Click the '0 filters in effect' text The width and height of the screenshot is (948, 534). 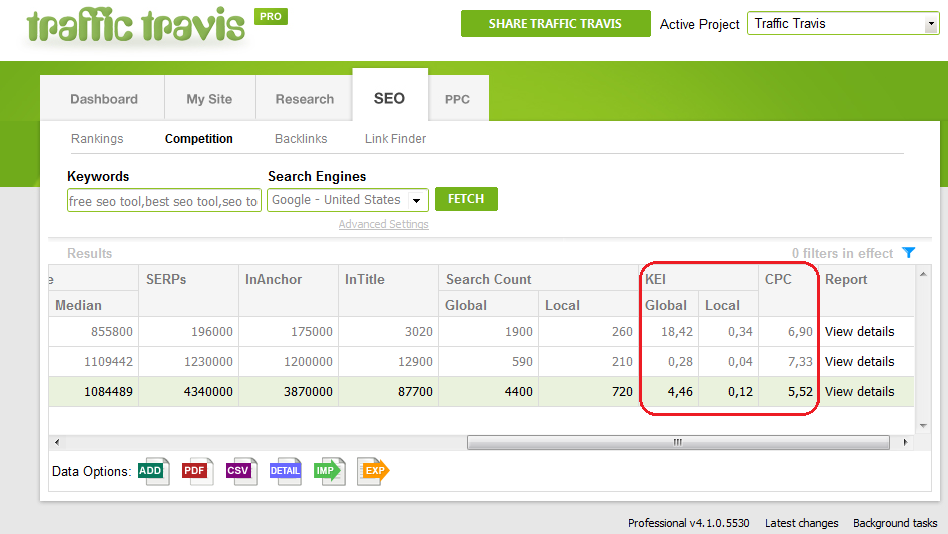point(842,253)
